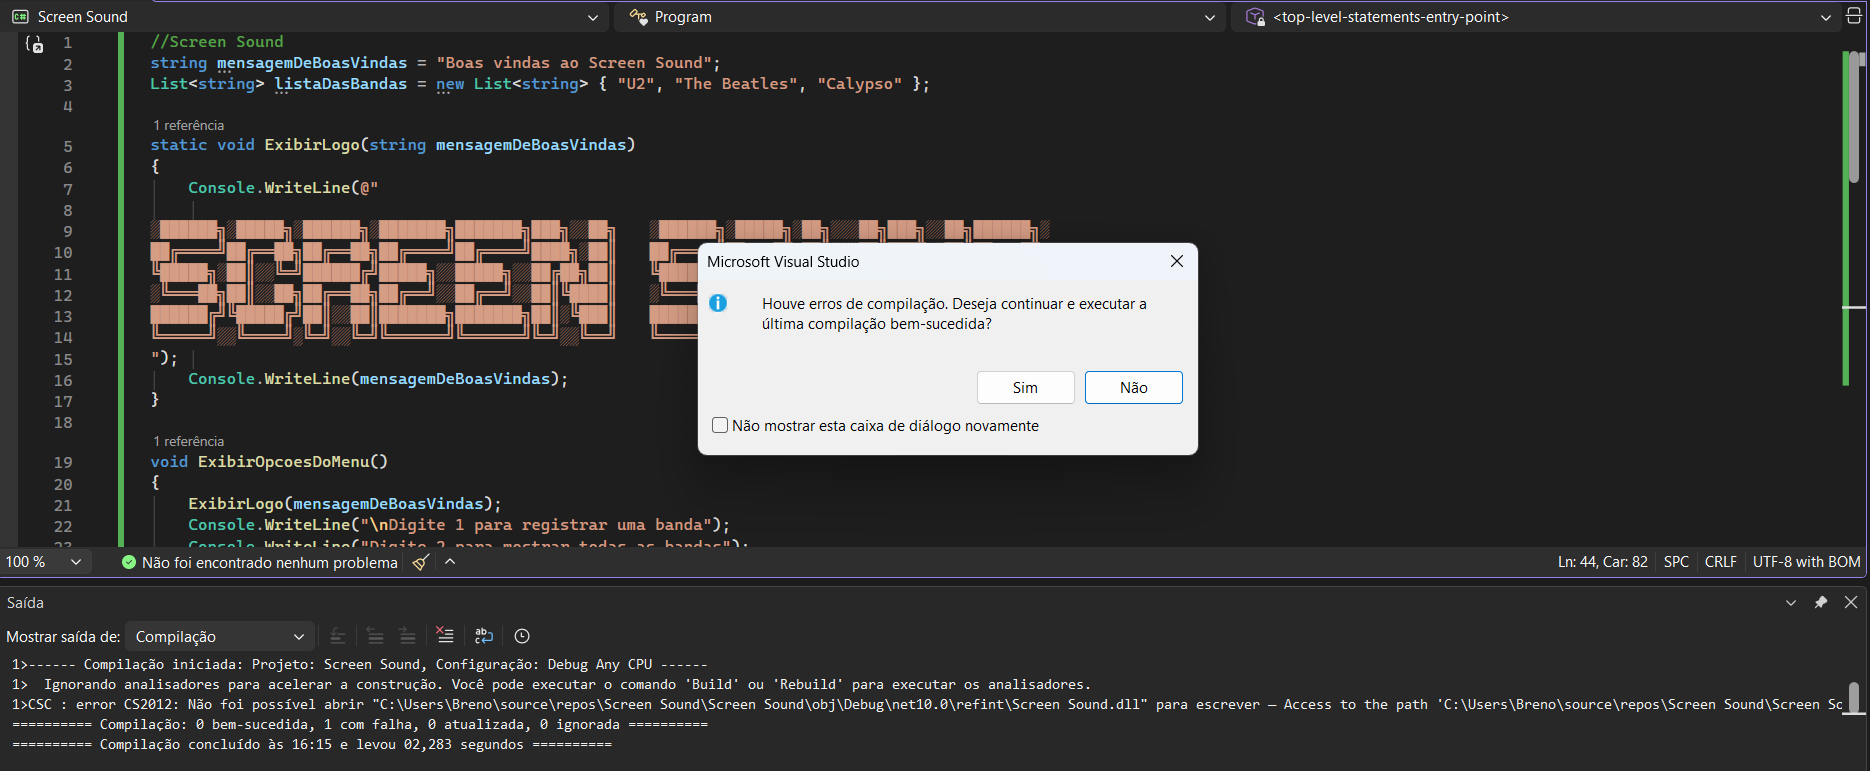
Task: Click '1 referência' above ExibirLogo
Action: [x=188, y=125]
